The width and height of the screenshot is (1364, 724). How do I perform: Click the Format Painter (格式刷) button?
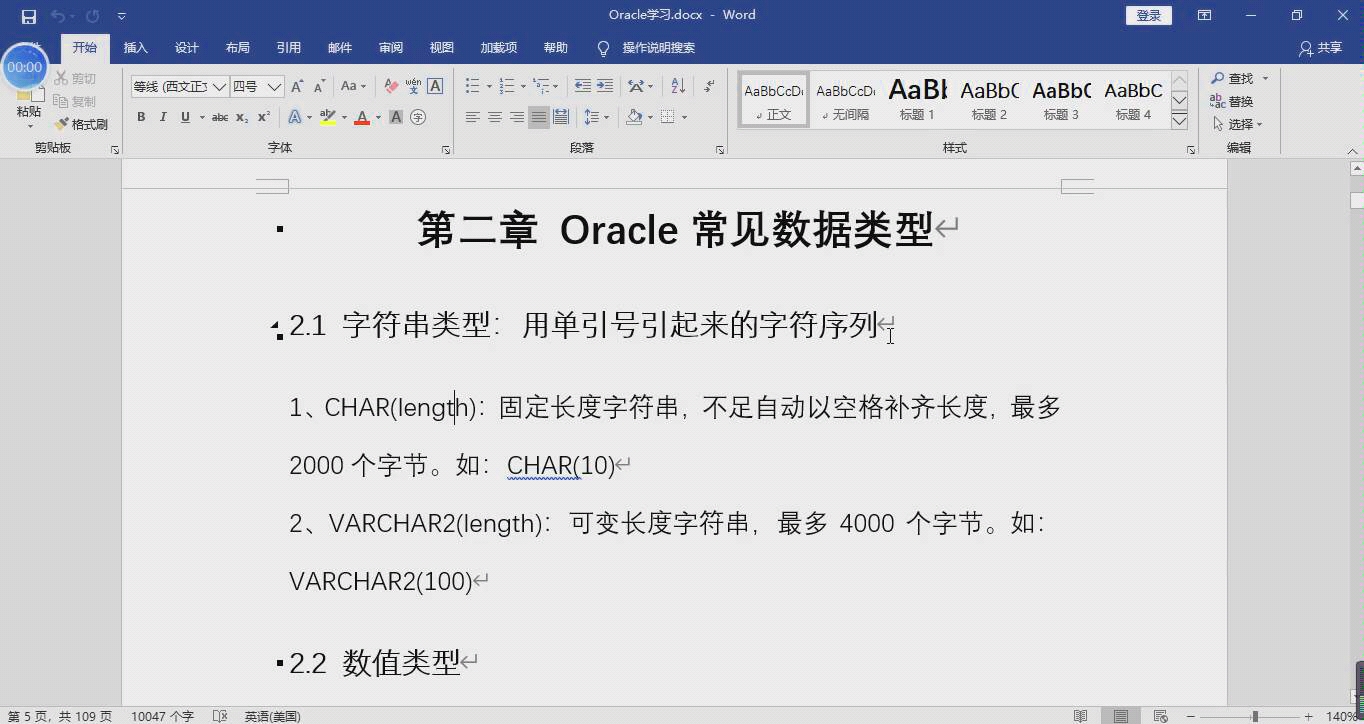(x=81, y=125)
